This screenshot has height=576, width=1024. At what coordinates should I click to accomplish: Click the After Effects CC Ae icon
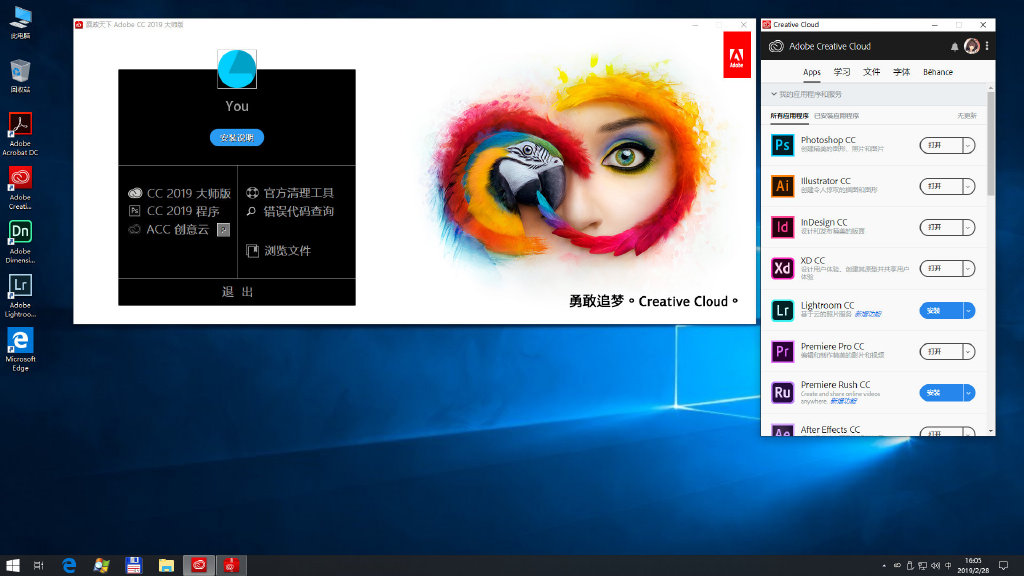[783, 431]
